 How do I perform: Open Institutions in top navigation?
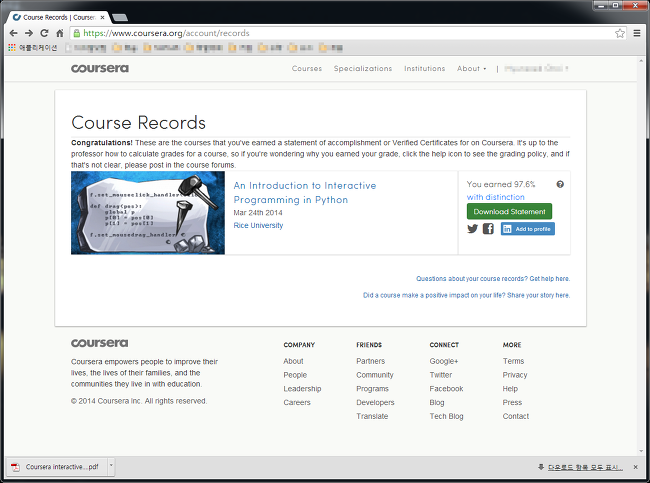424,68
